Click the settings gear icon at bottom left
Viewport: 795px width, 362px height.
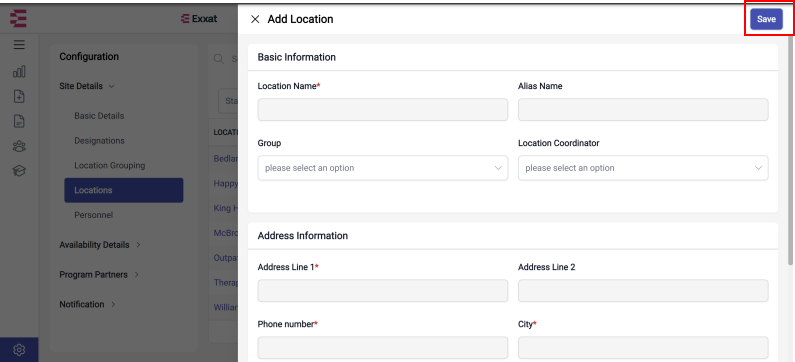[x=19, y=350]
